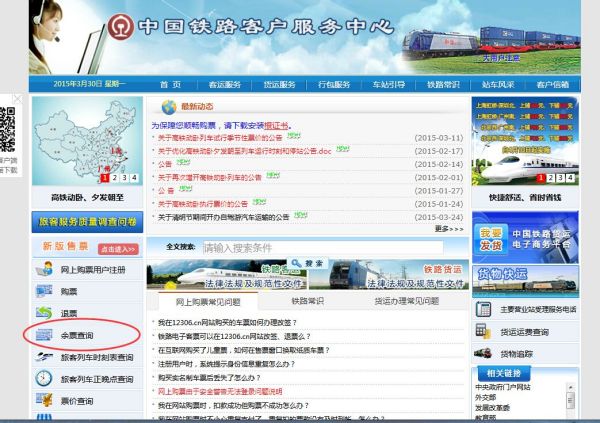Open 车站引导 menu item
Image resolution: width=600 pixels, height=423 pixels.
click(389, 85)
